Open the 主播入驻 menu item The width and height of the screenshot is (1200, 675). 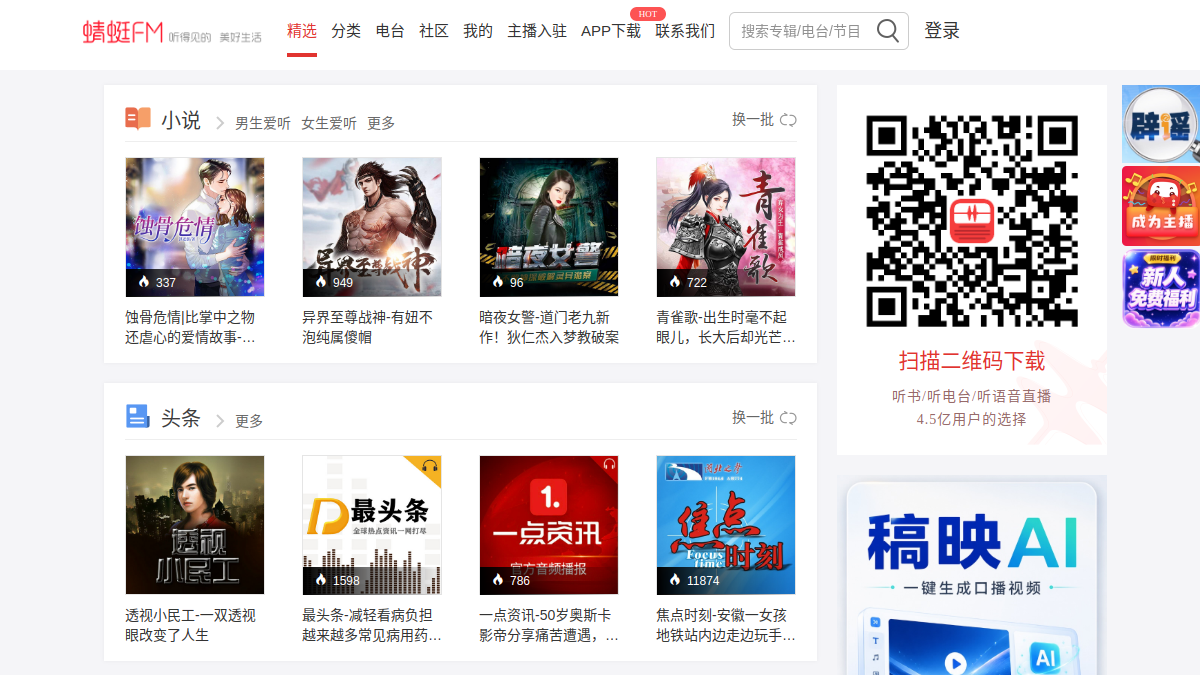(537, 31)
